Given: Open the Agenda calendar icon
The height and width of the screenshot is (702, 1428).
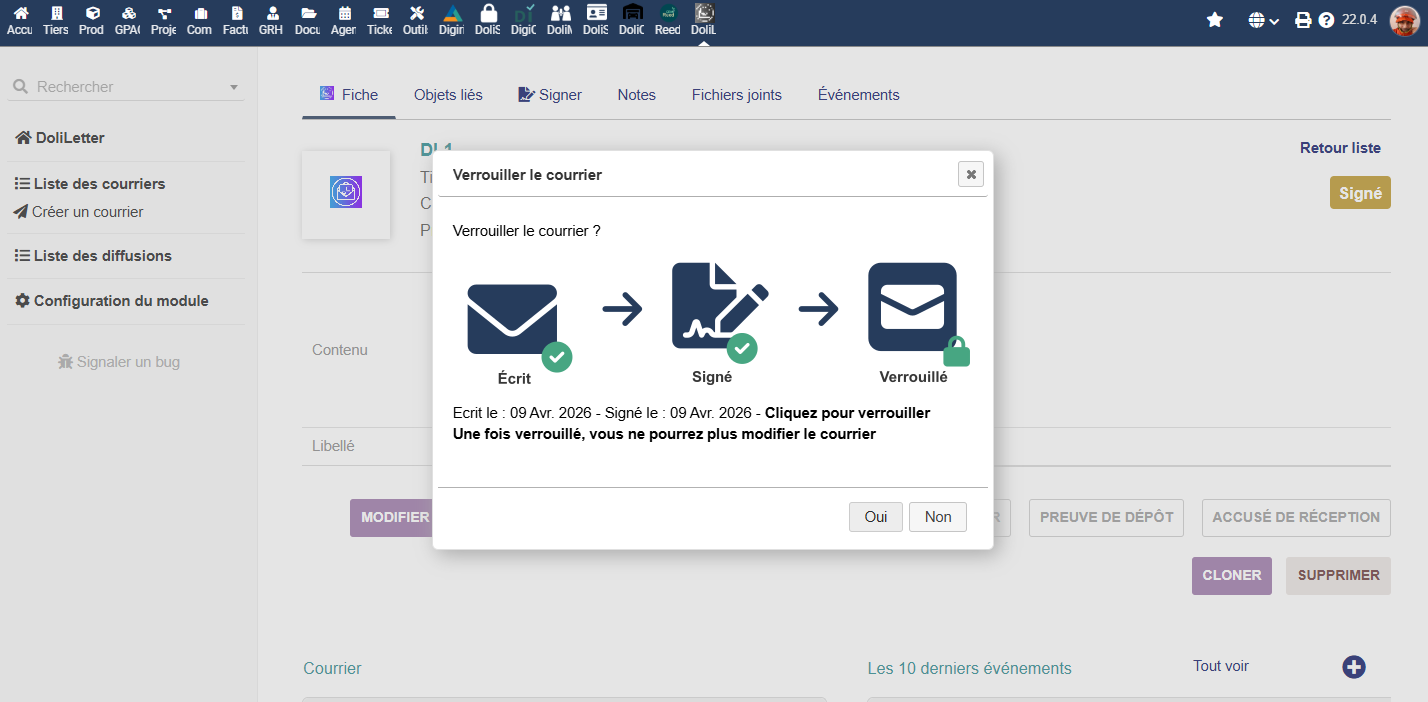Looking at the screenshot, I should point(344,20).
